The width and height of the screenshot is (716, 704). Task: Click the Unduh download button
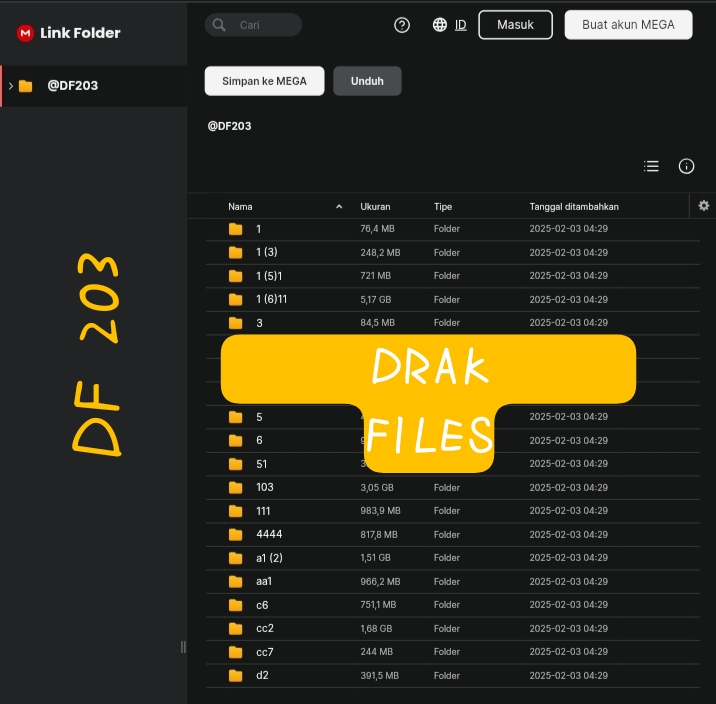coord(367,81)
